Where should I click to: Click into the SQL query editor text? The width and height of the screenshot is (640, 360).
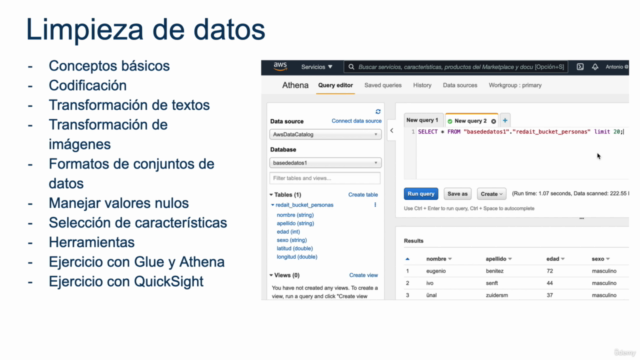coord(520,132)
